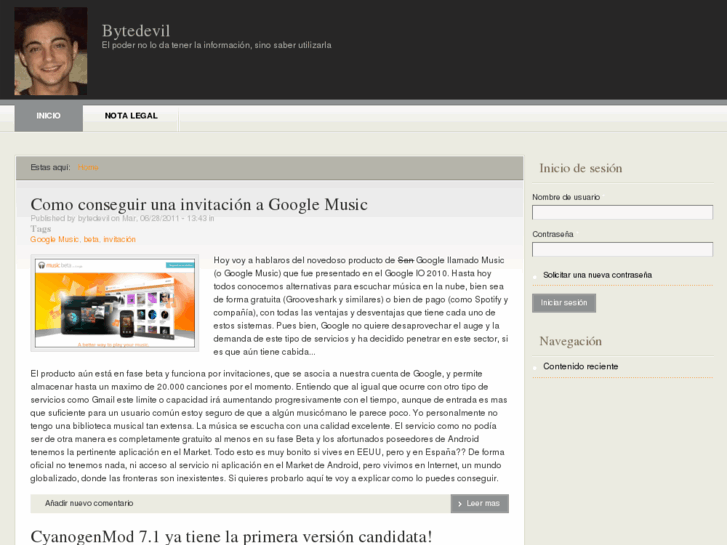Select the Google Music tag
727x545 pixels.
click(54, 239)
